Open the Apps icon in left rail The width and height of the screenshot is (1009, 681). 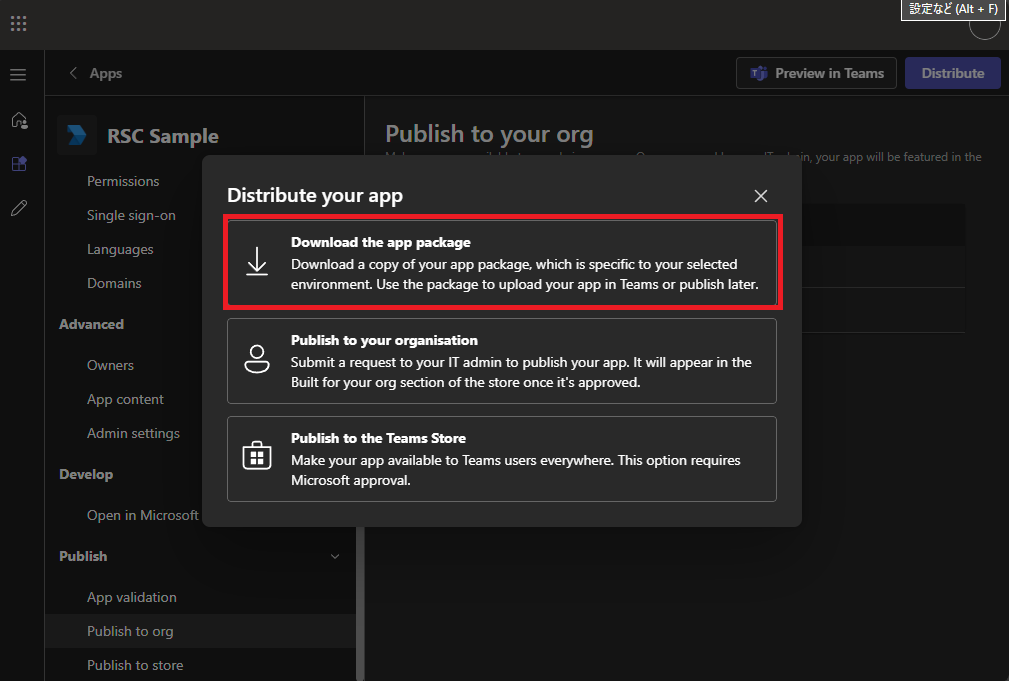(x=18, y=163)
